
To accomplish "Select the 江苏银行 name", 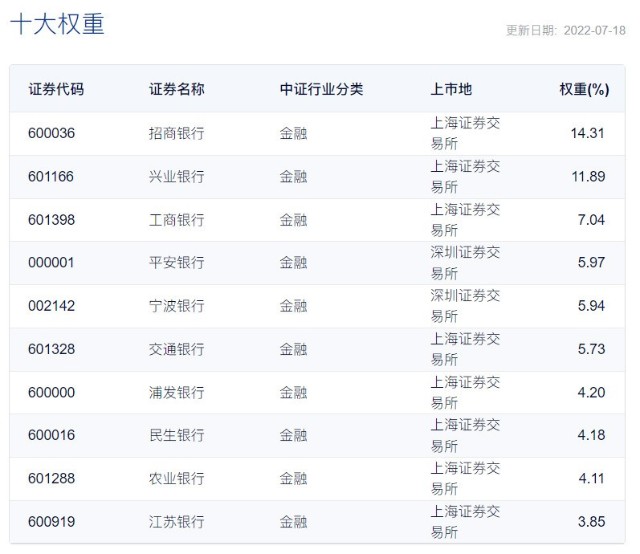I will (177, 521).
